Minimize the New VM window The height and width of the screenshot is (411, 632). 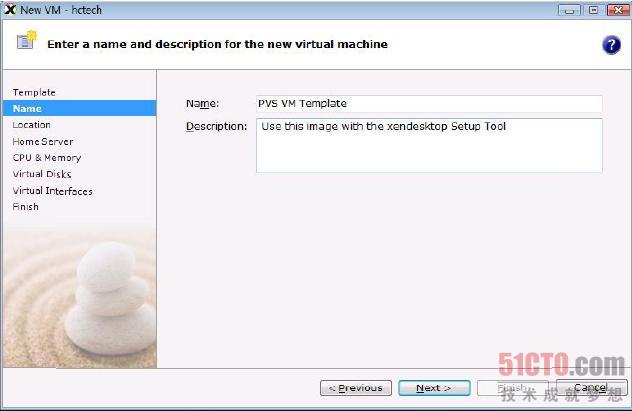click(569, 10)
